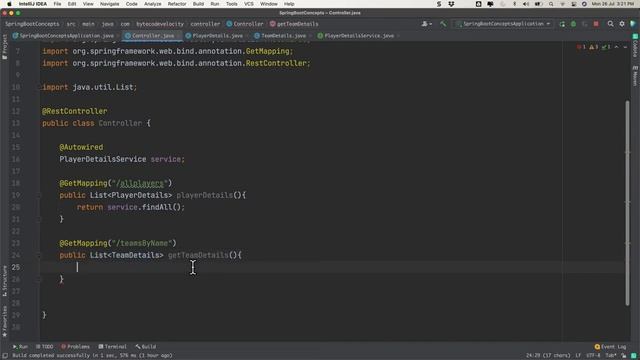Click the PlayerDetailsService field type
The width and height of the screenshot is (640, 360).
point(102,160)
